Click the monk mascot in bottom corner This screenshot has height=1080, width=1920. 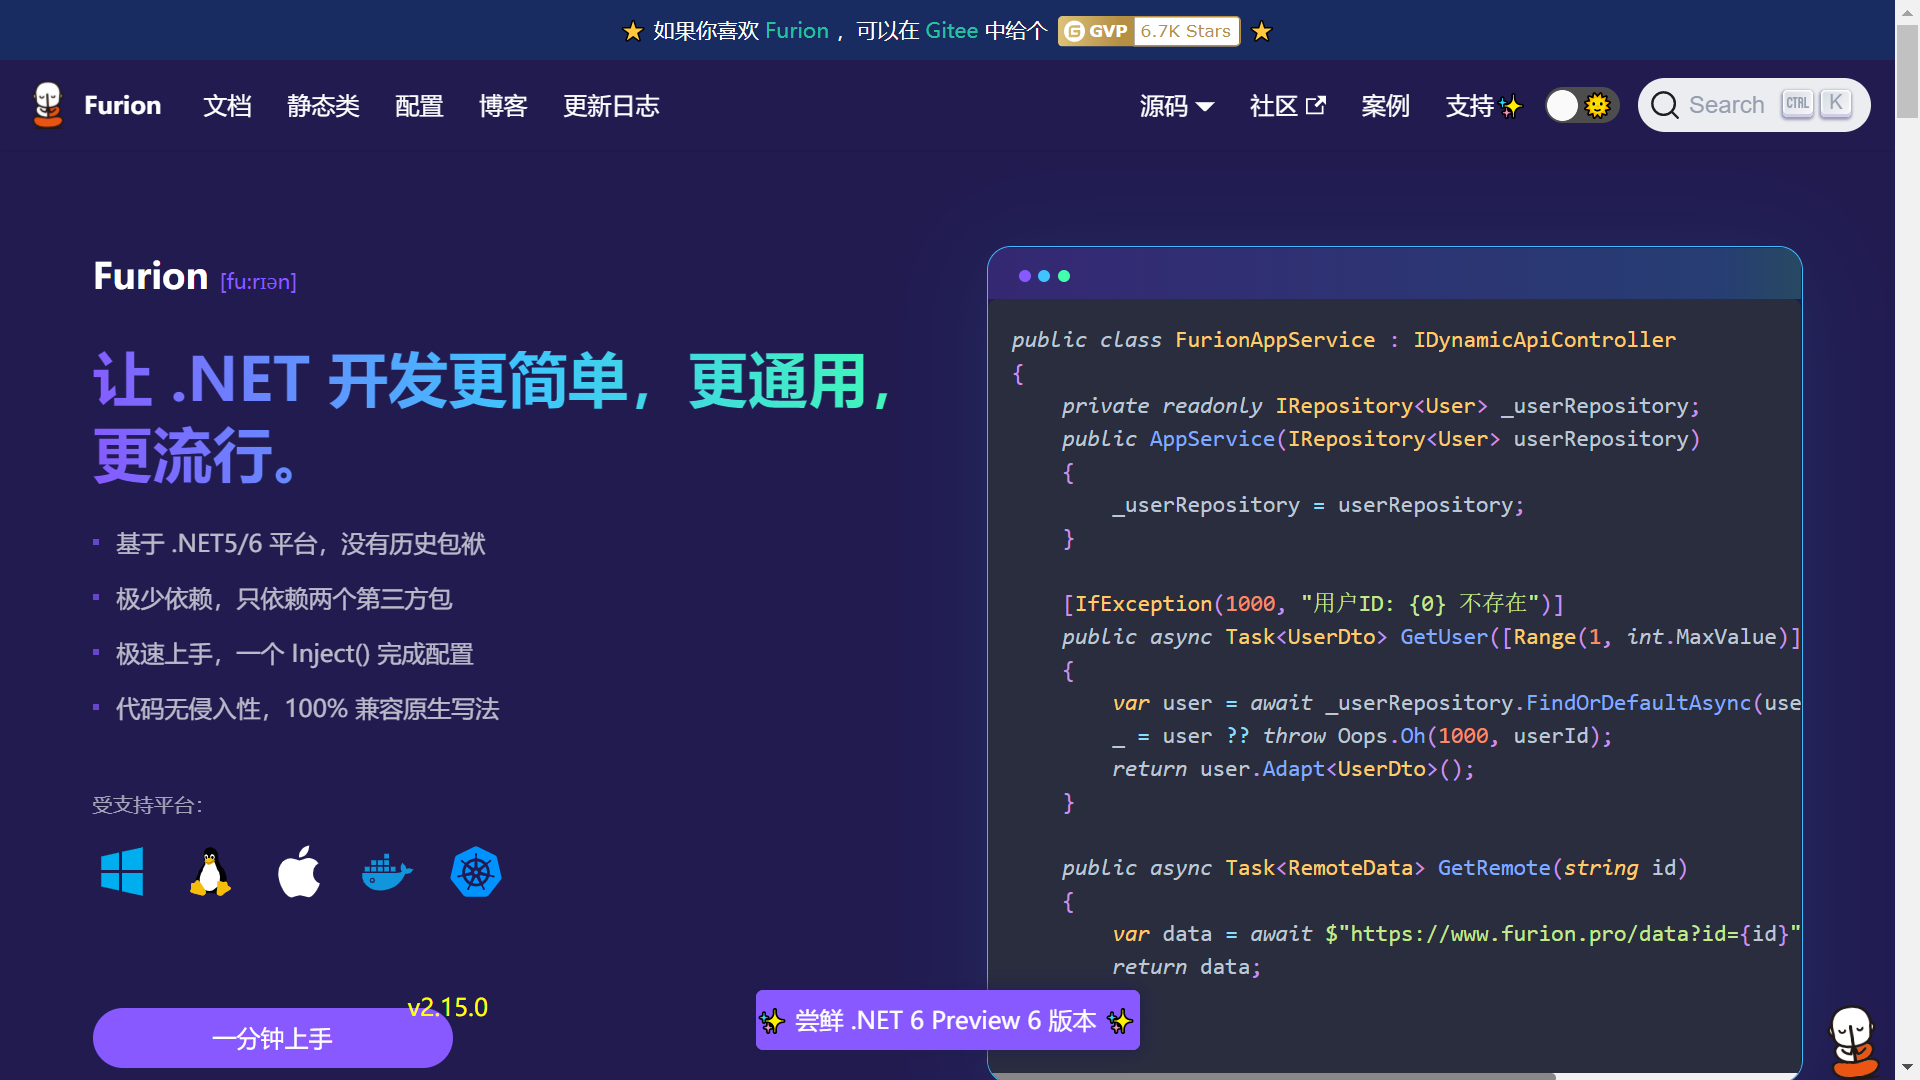1853,1040
